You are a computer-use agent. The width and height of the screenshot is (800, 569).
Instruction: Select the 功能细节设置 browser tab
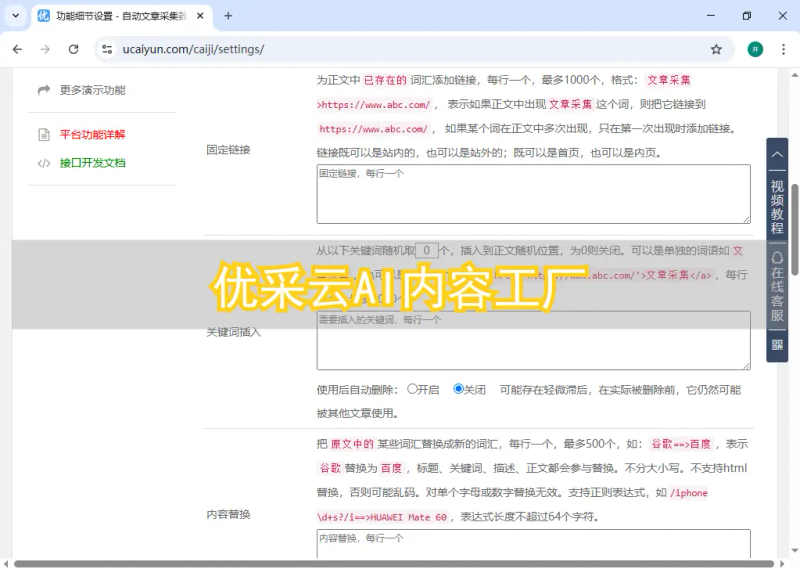(x=122, y=16)
